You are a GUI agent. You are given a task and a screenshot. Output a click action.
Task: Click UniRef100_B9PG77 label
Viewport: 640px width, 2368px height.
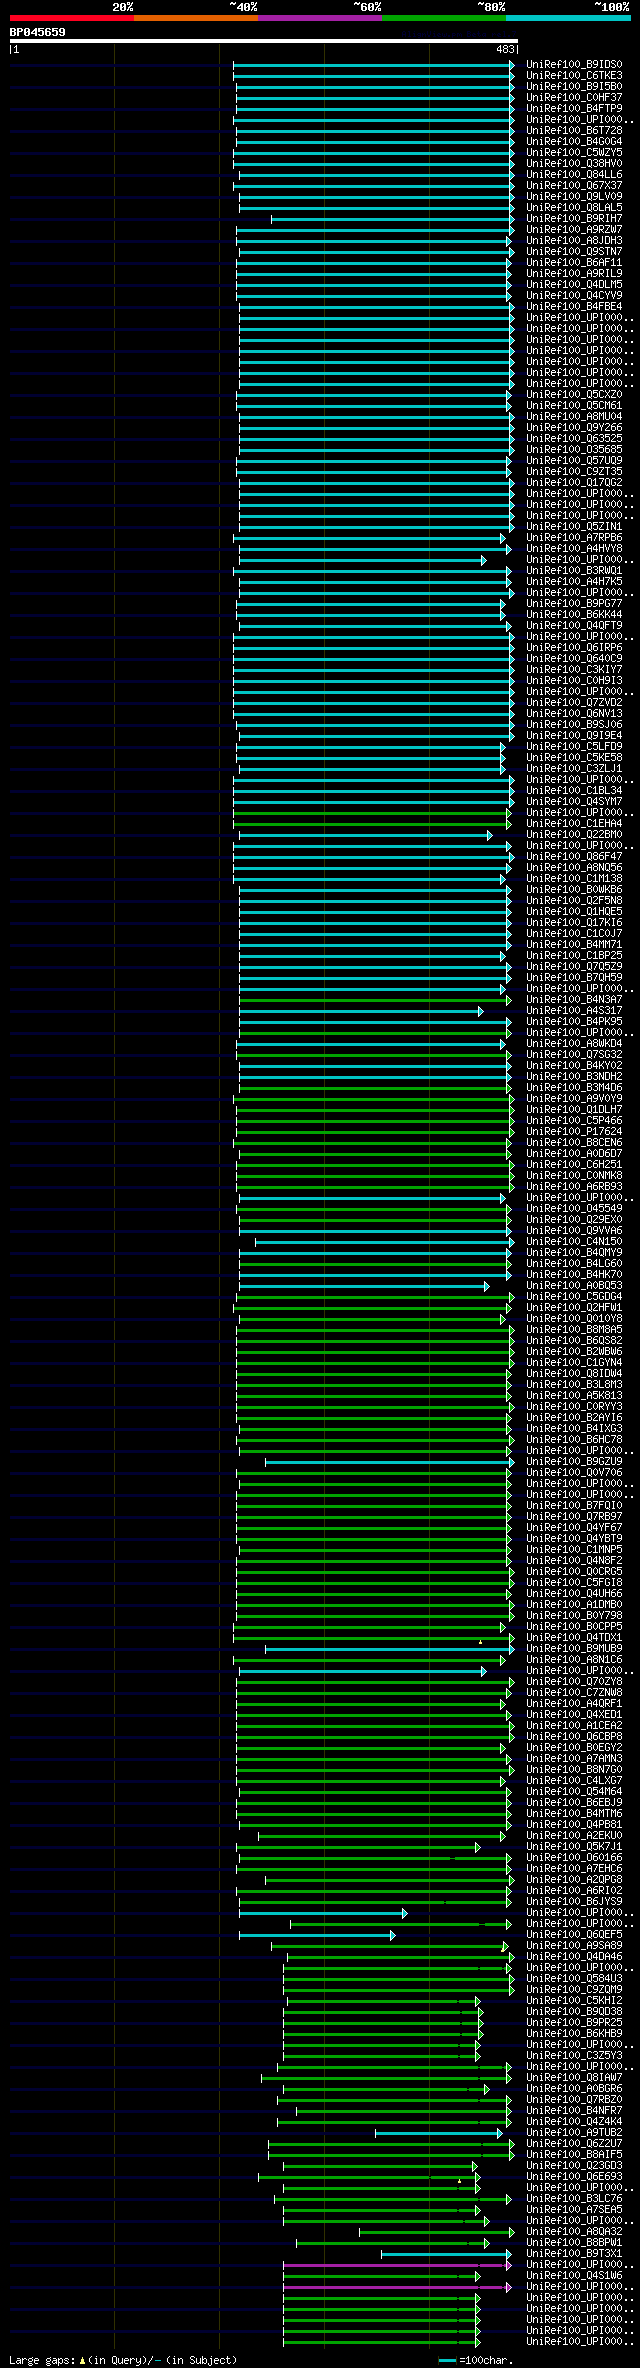click(x=574, y=603)
